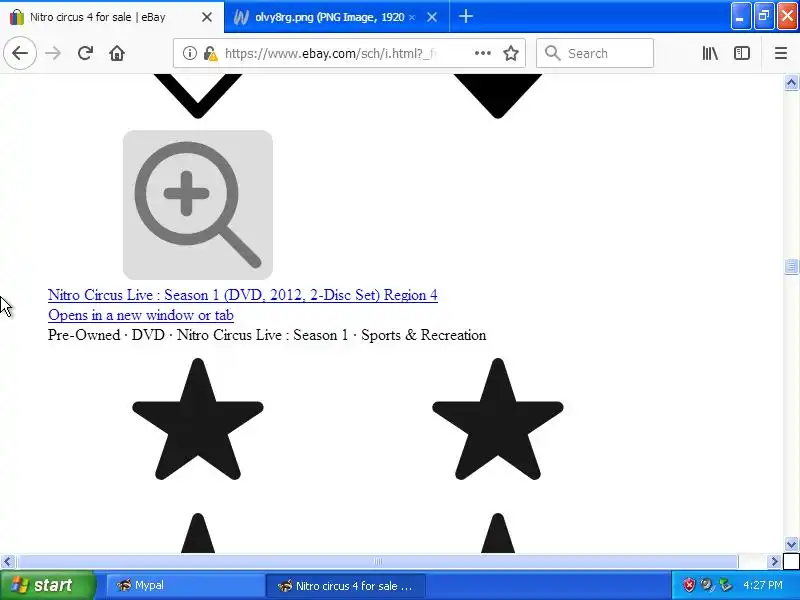Open Nitro Circus Live Season 1 DVD listing
The height and width of the screenshot is (600, 800).
(x=243, y=295)
